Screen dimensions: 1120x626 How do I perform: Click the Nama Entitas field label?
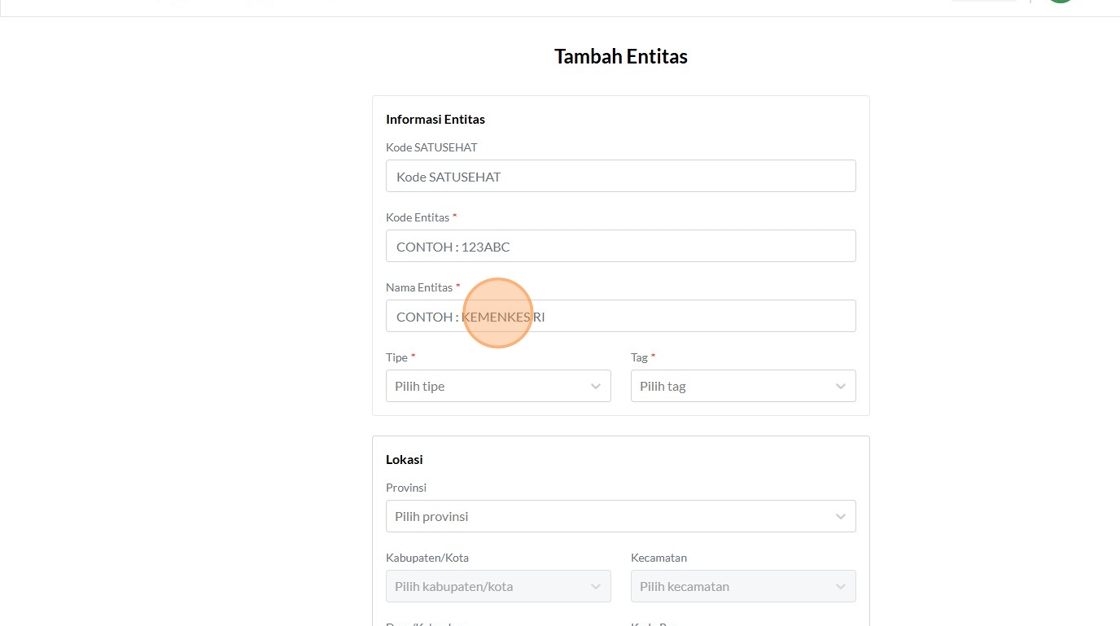(x=420, y=287)
